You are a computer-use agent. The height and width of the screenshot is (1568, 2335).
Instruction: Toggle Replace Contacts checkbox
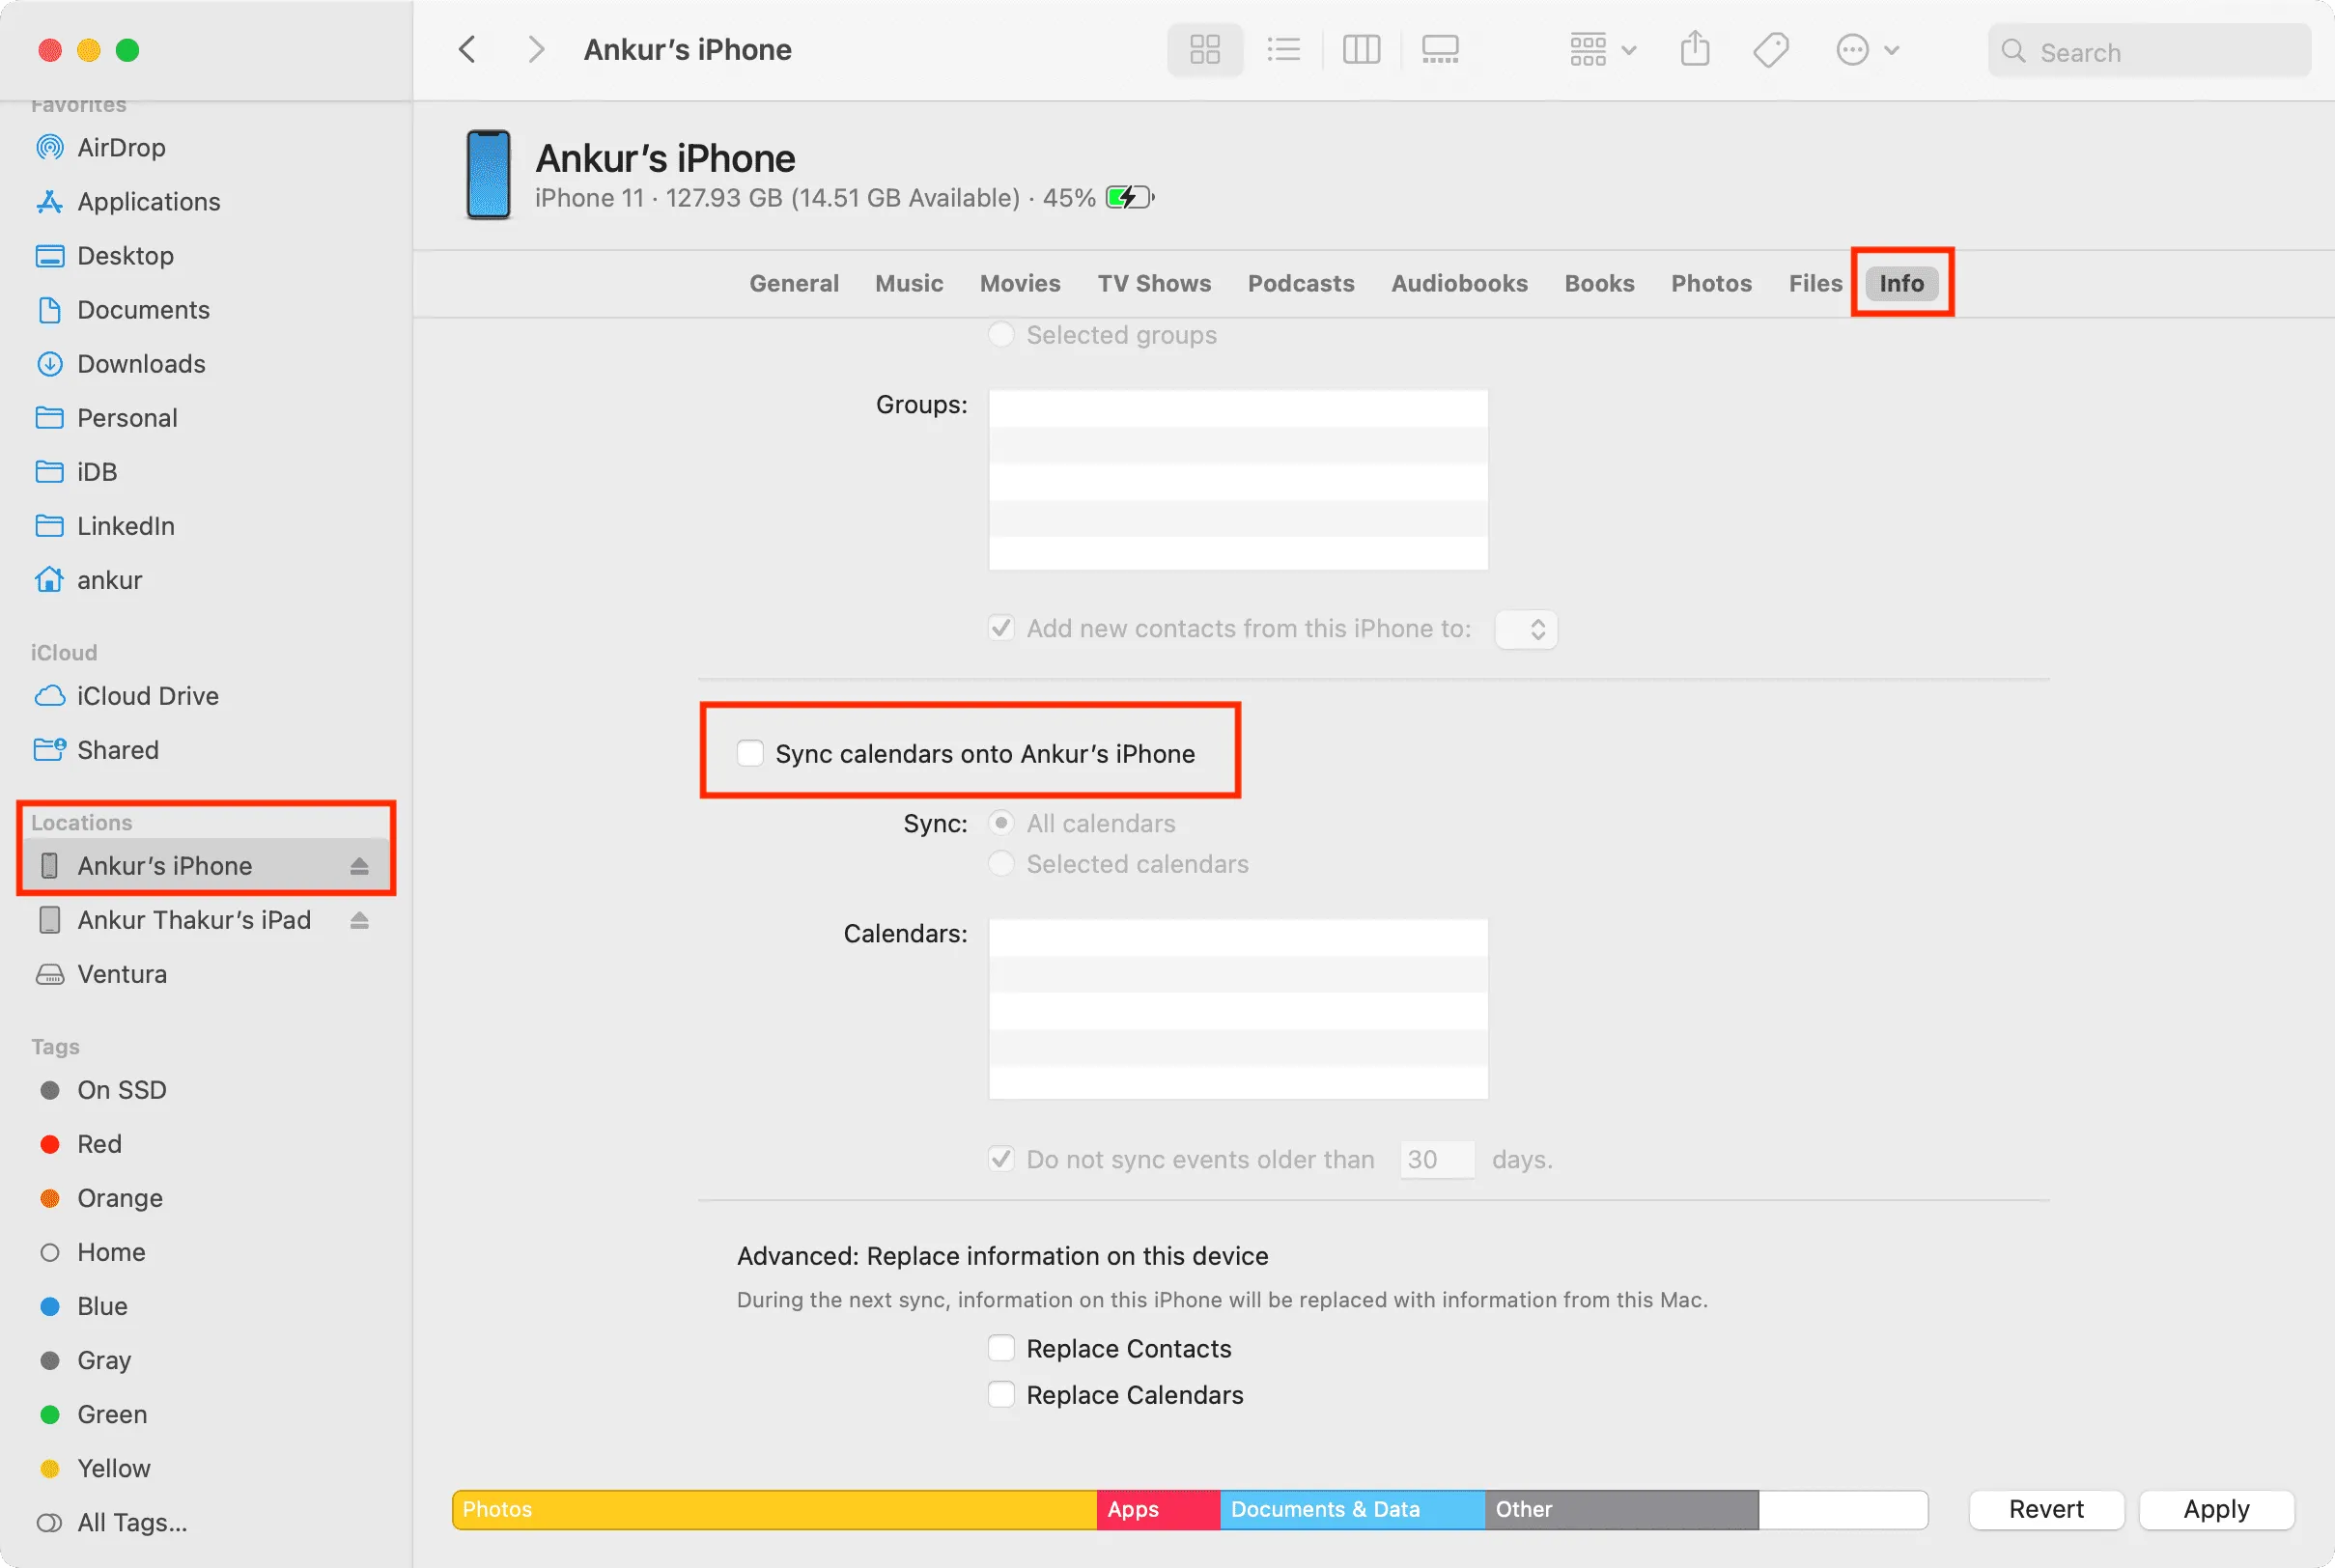pos(999,1348)
